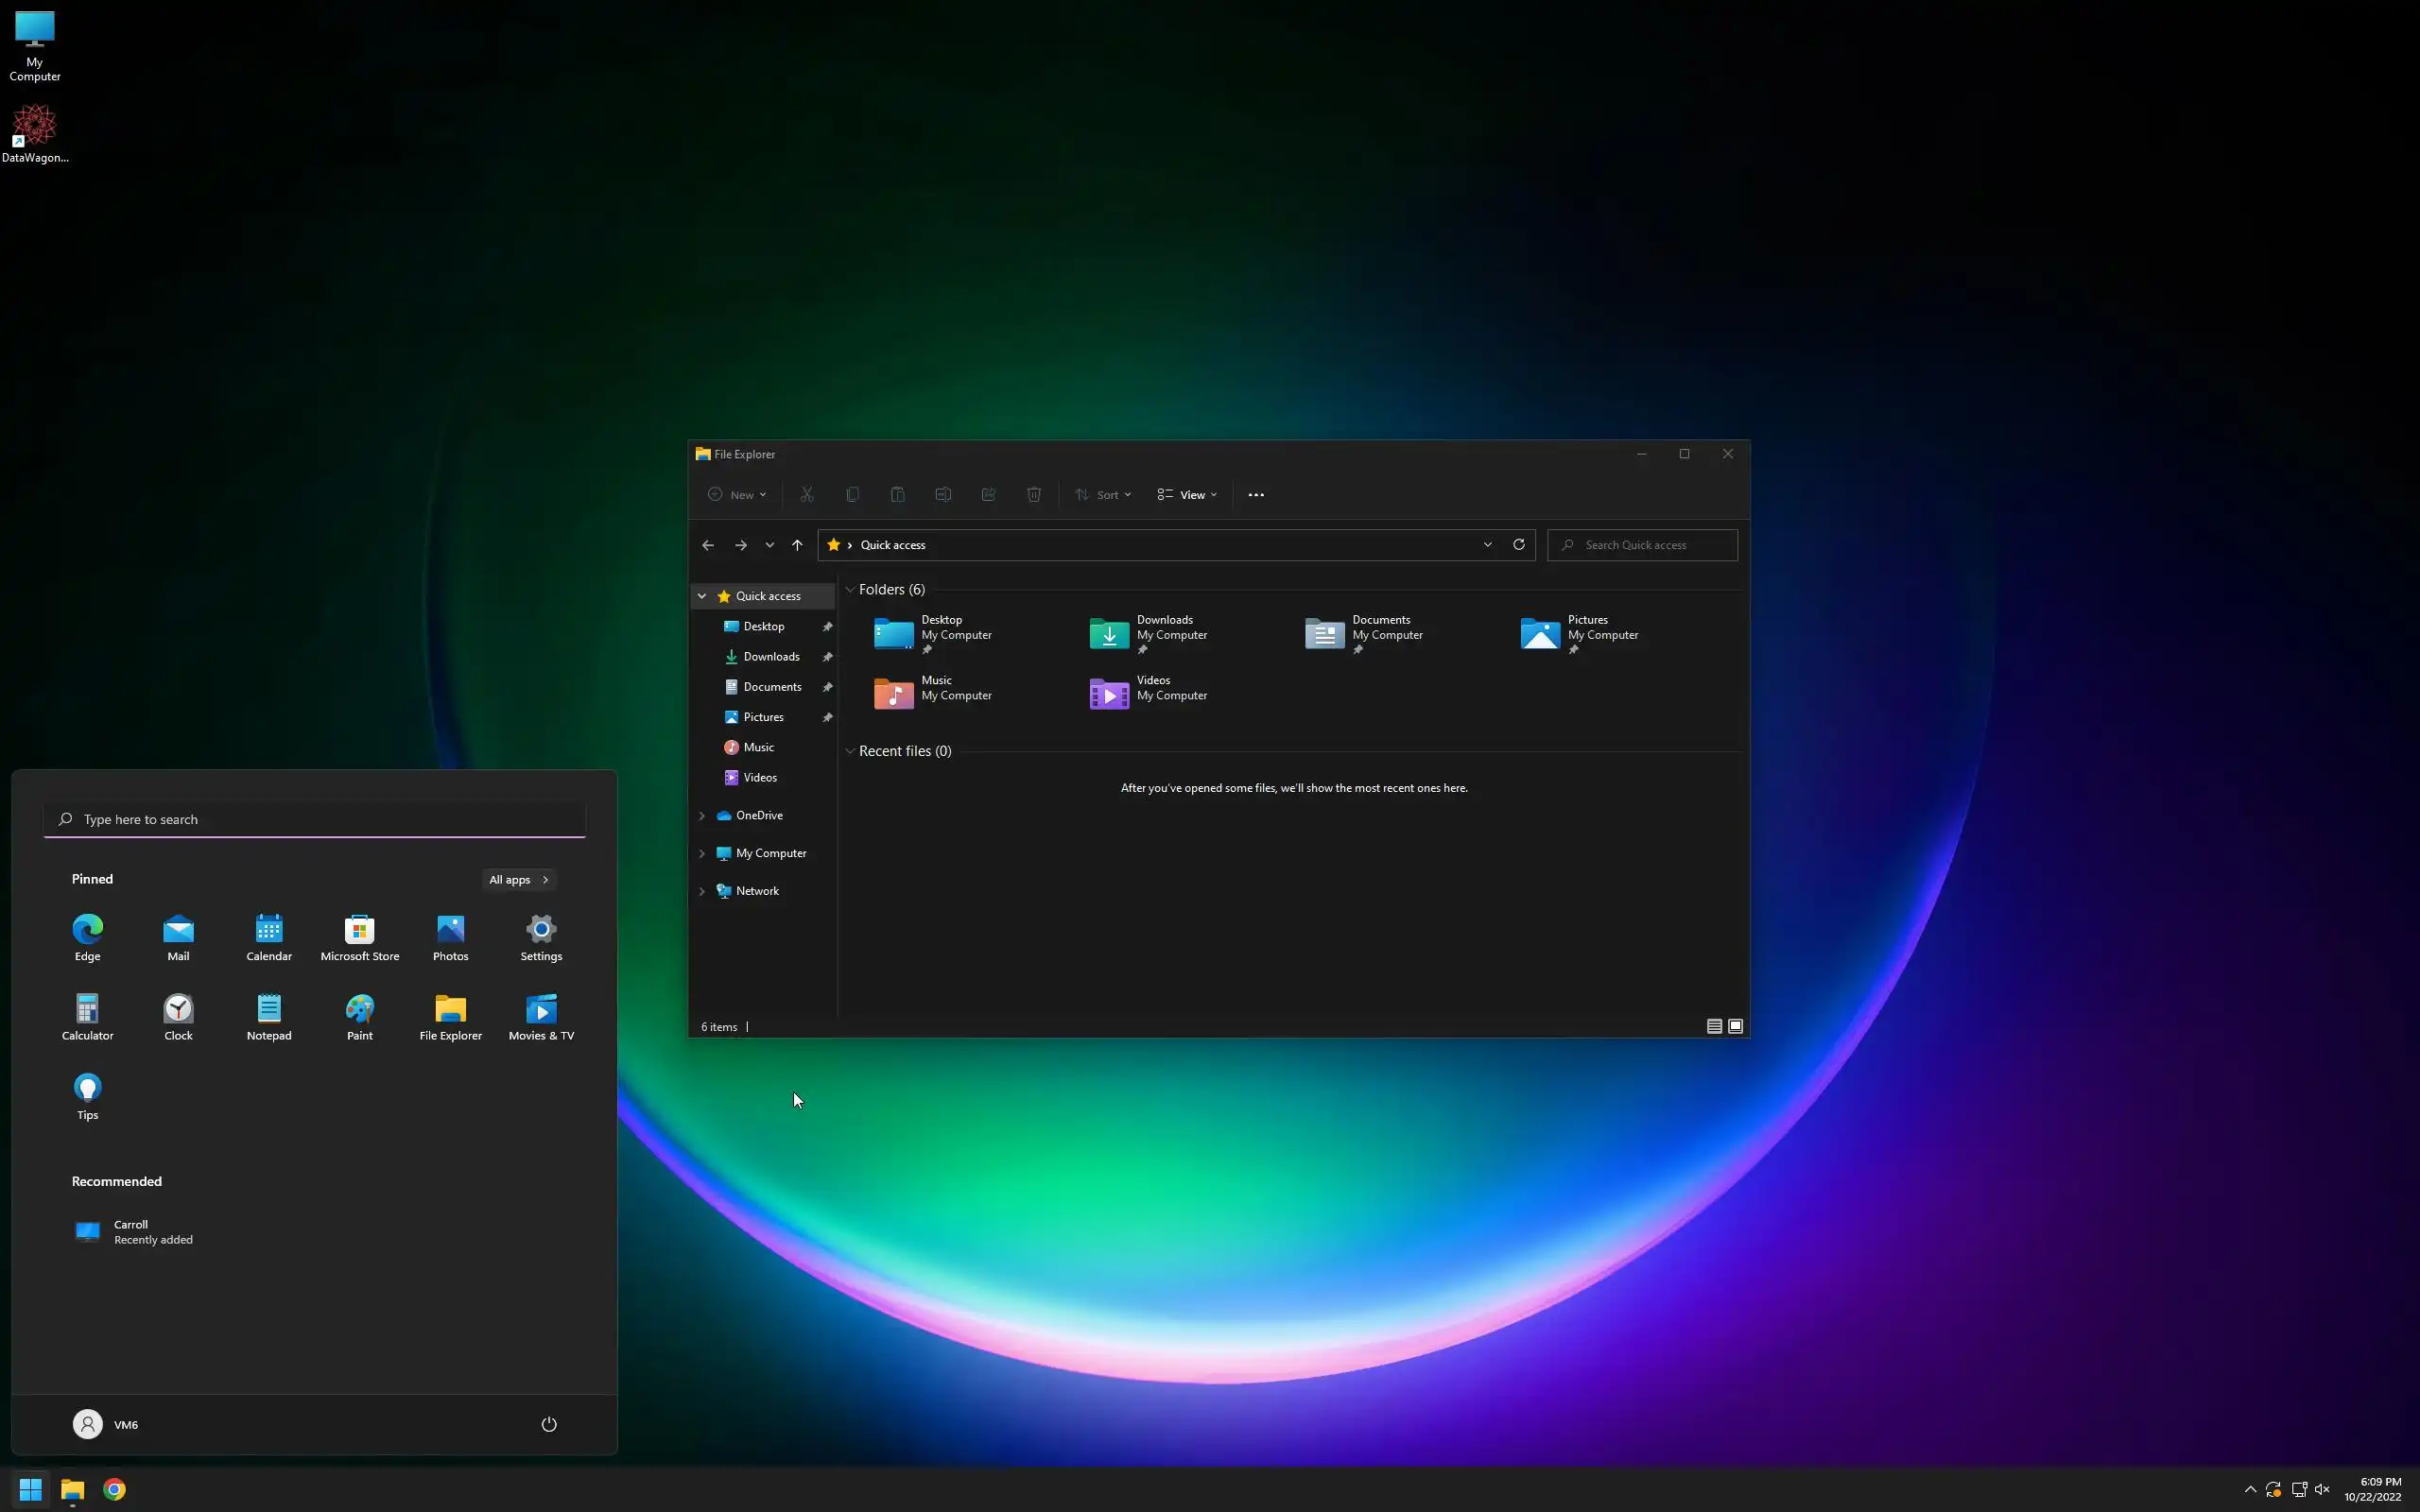Navigate up one folder level with up arrow
2420x1512 pixels.
click(x=797, y=545)
